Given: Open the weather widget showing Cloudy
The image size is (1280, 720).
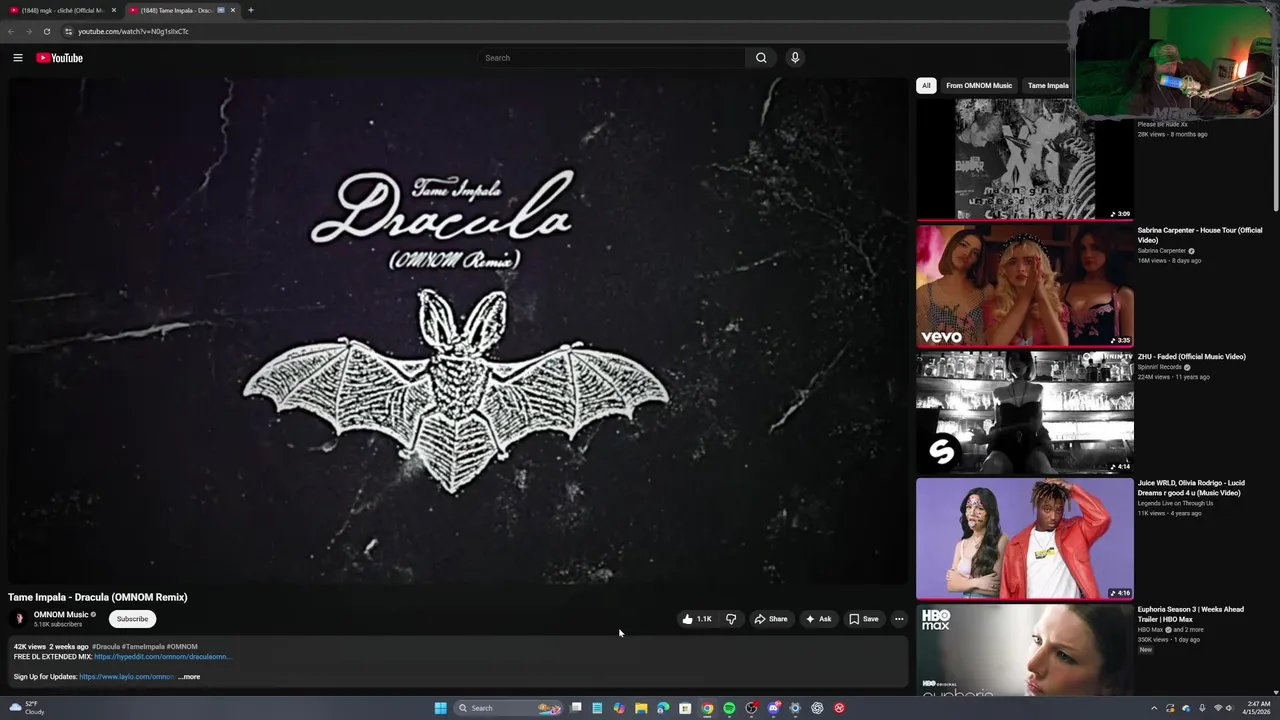Looking at the screenshot, I should coord(27,708).
